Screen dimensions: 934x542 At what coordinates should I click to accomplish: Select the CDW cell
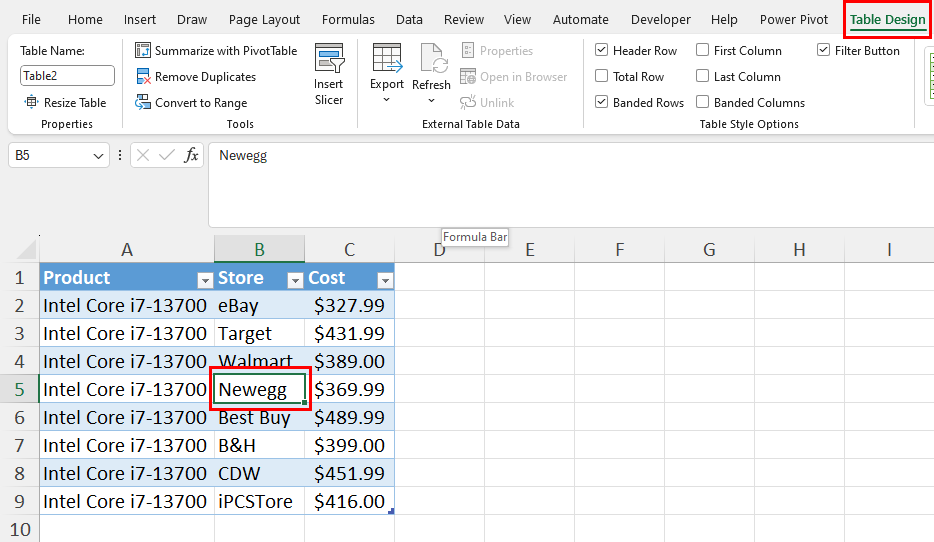(259, 473)
